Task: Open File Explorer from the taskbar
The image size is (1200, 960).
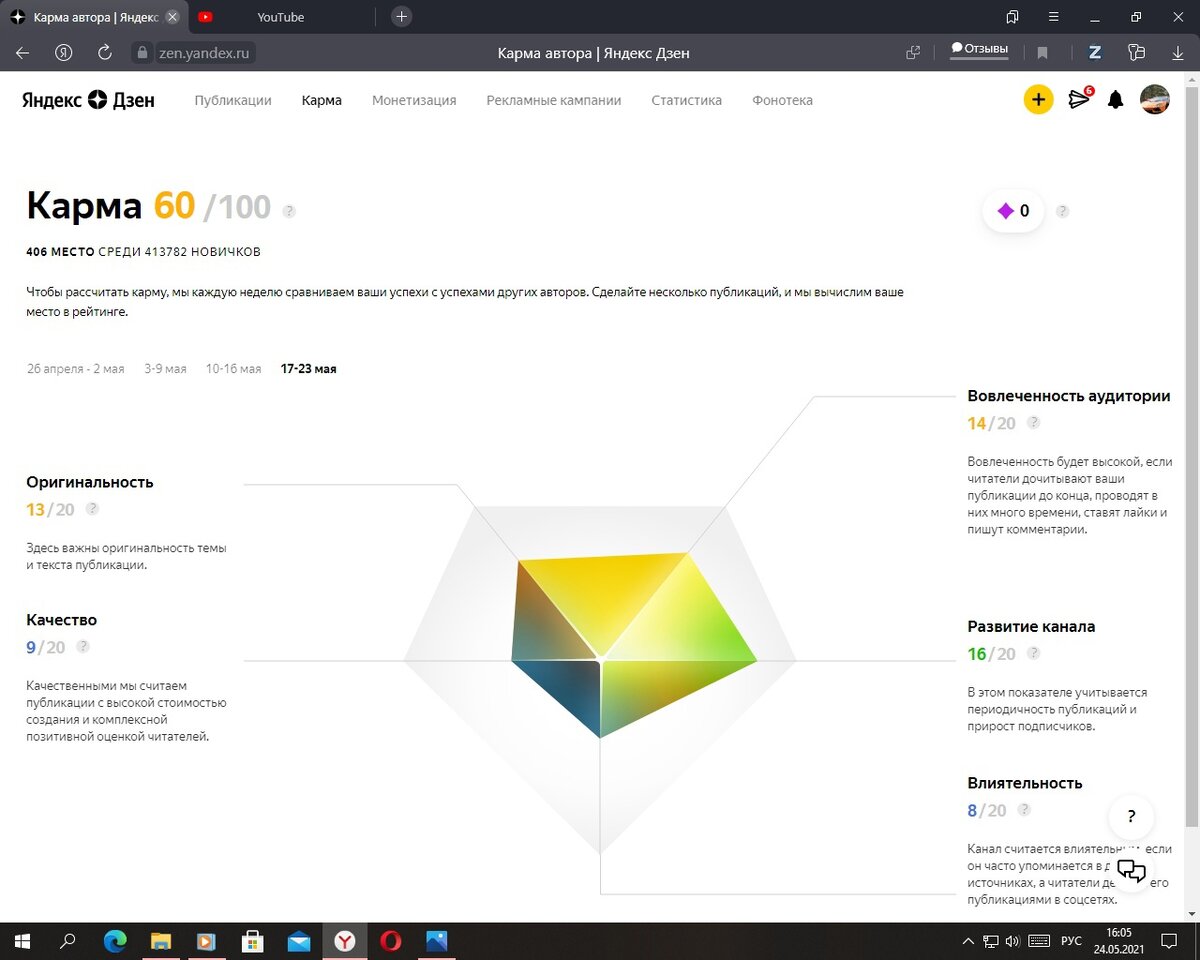Action: 161,941
